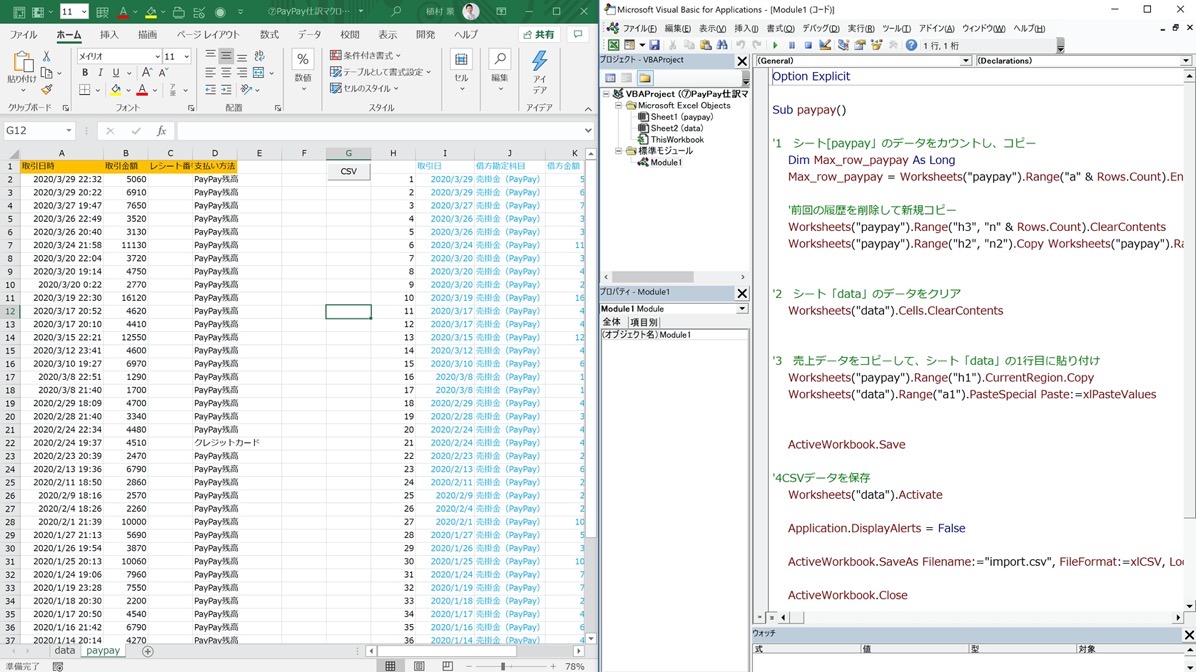Click the Reset stop icon in VBA toolbar
Viewport: 1196px width, 672px height.
coord(808,45)
